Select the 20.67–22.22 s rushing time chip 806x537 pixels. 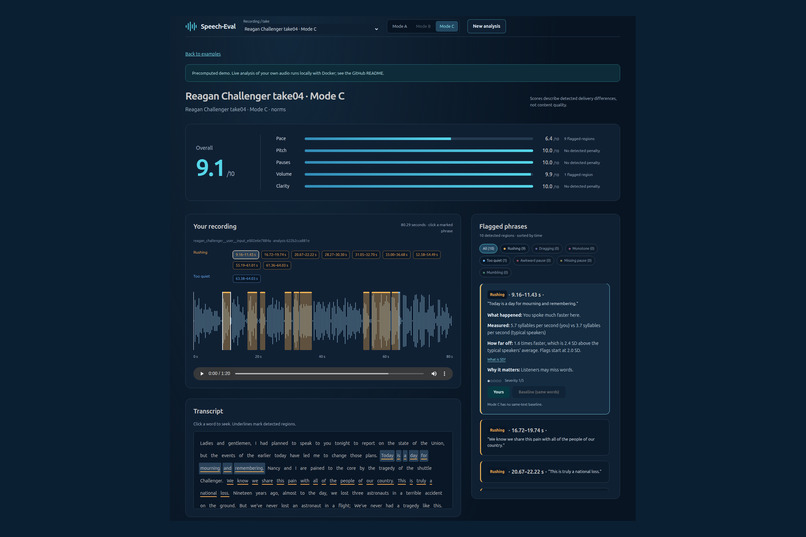(x=305, y=254)
